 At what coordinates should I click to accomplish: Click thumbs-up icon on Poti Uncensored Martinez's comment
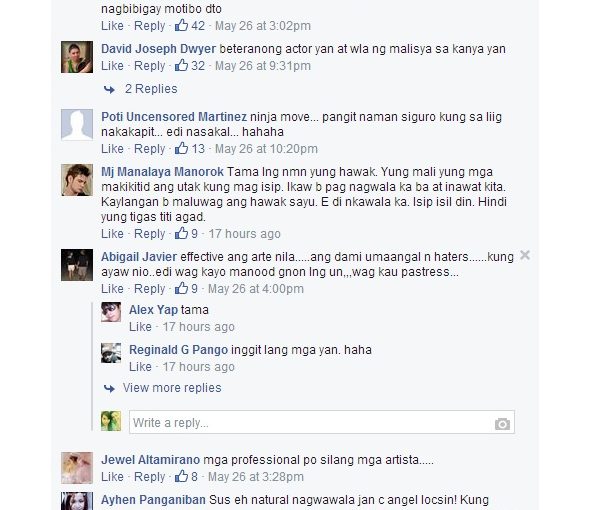[181, 148]
